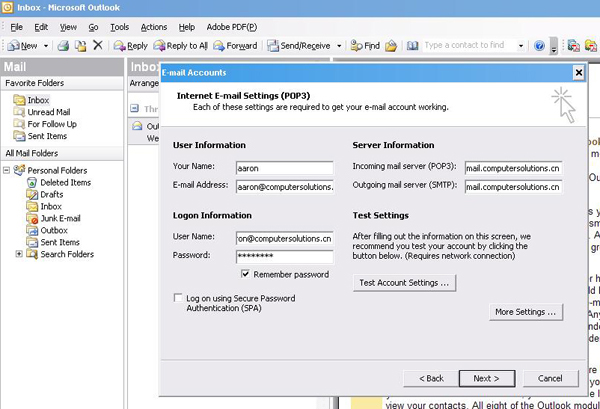Screen dimensions: 600x409
Task: Select For Follow Up favorite folder
Action: pos(45,124)
